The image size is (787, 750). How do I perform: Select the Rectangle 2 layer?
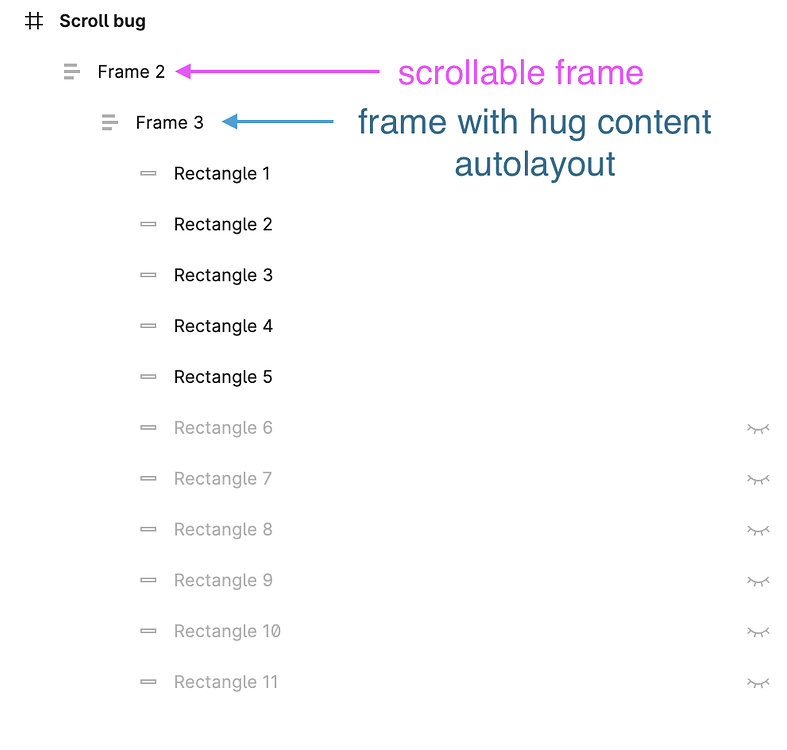(223, 224)
